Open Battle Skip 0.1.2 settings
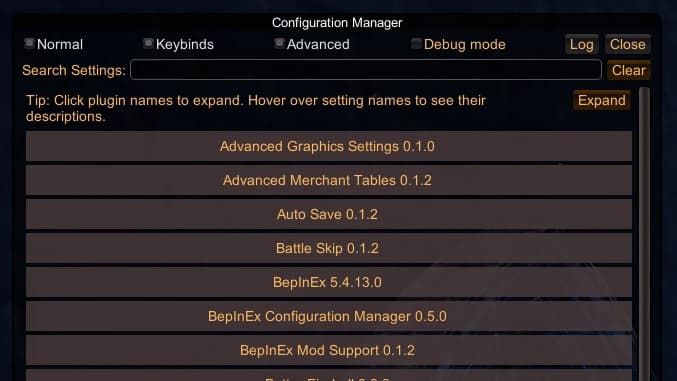 coord(329,248)
